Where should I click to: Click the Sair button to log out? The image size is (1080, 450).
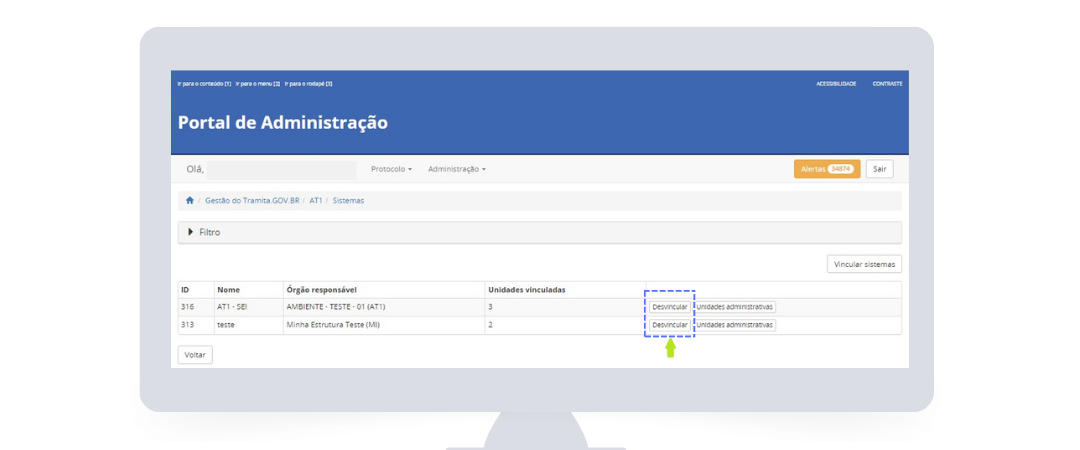(x=879, y=169)
